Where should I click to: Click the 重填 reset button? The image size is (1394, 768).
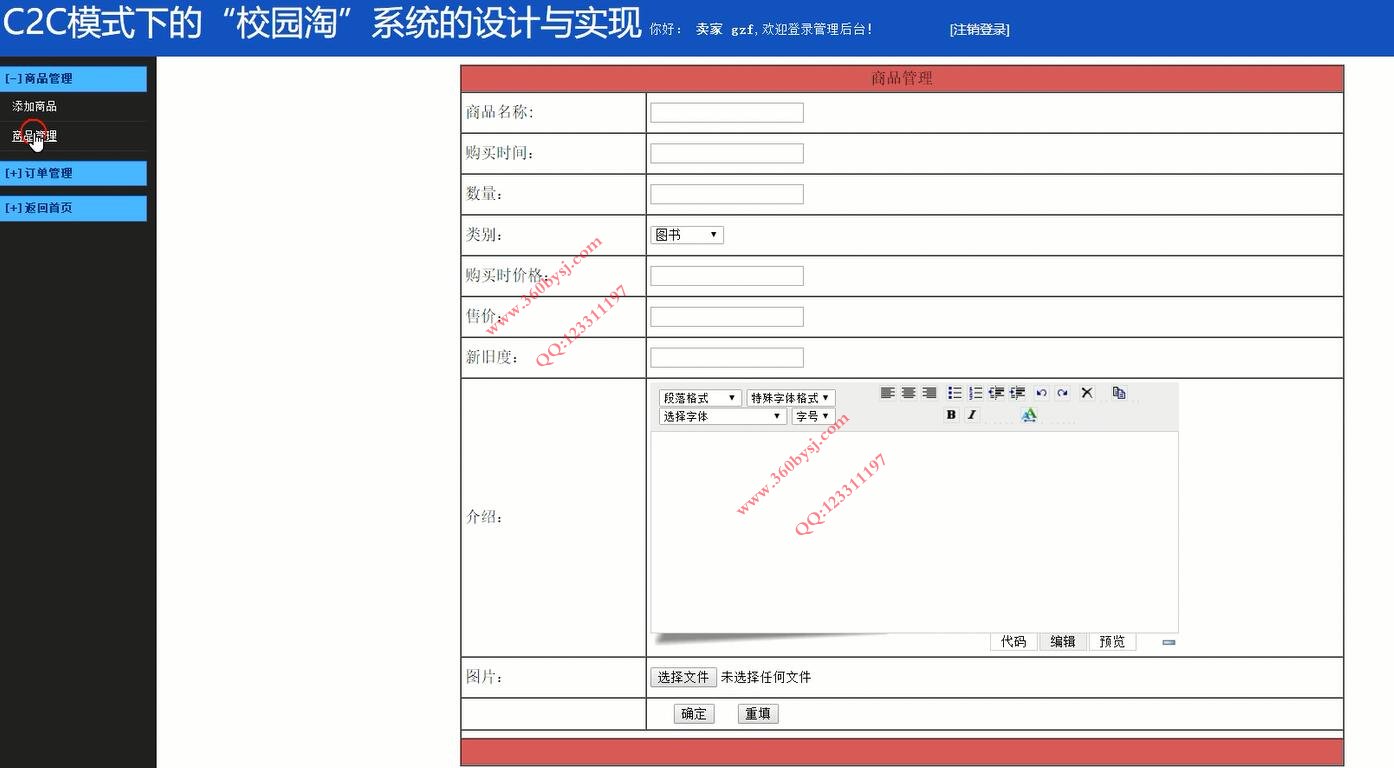coord(758,714)
